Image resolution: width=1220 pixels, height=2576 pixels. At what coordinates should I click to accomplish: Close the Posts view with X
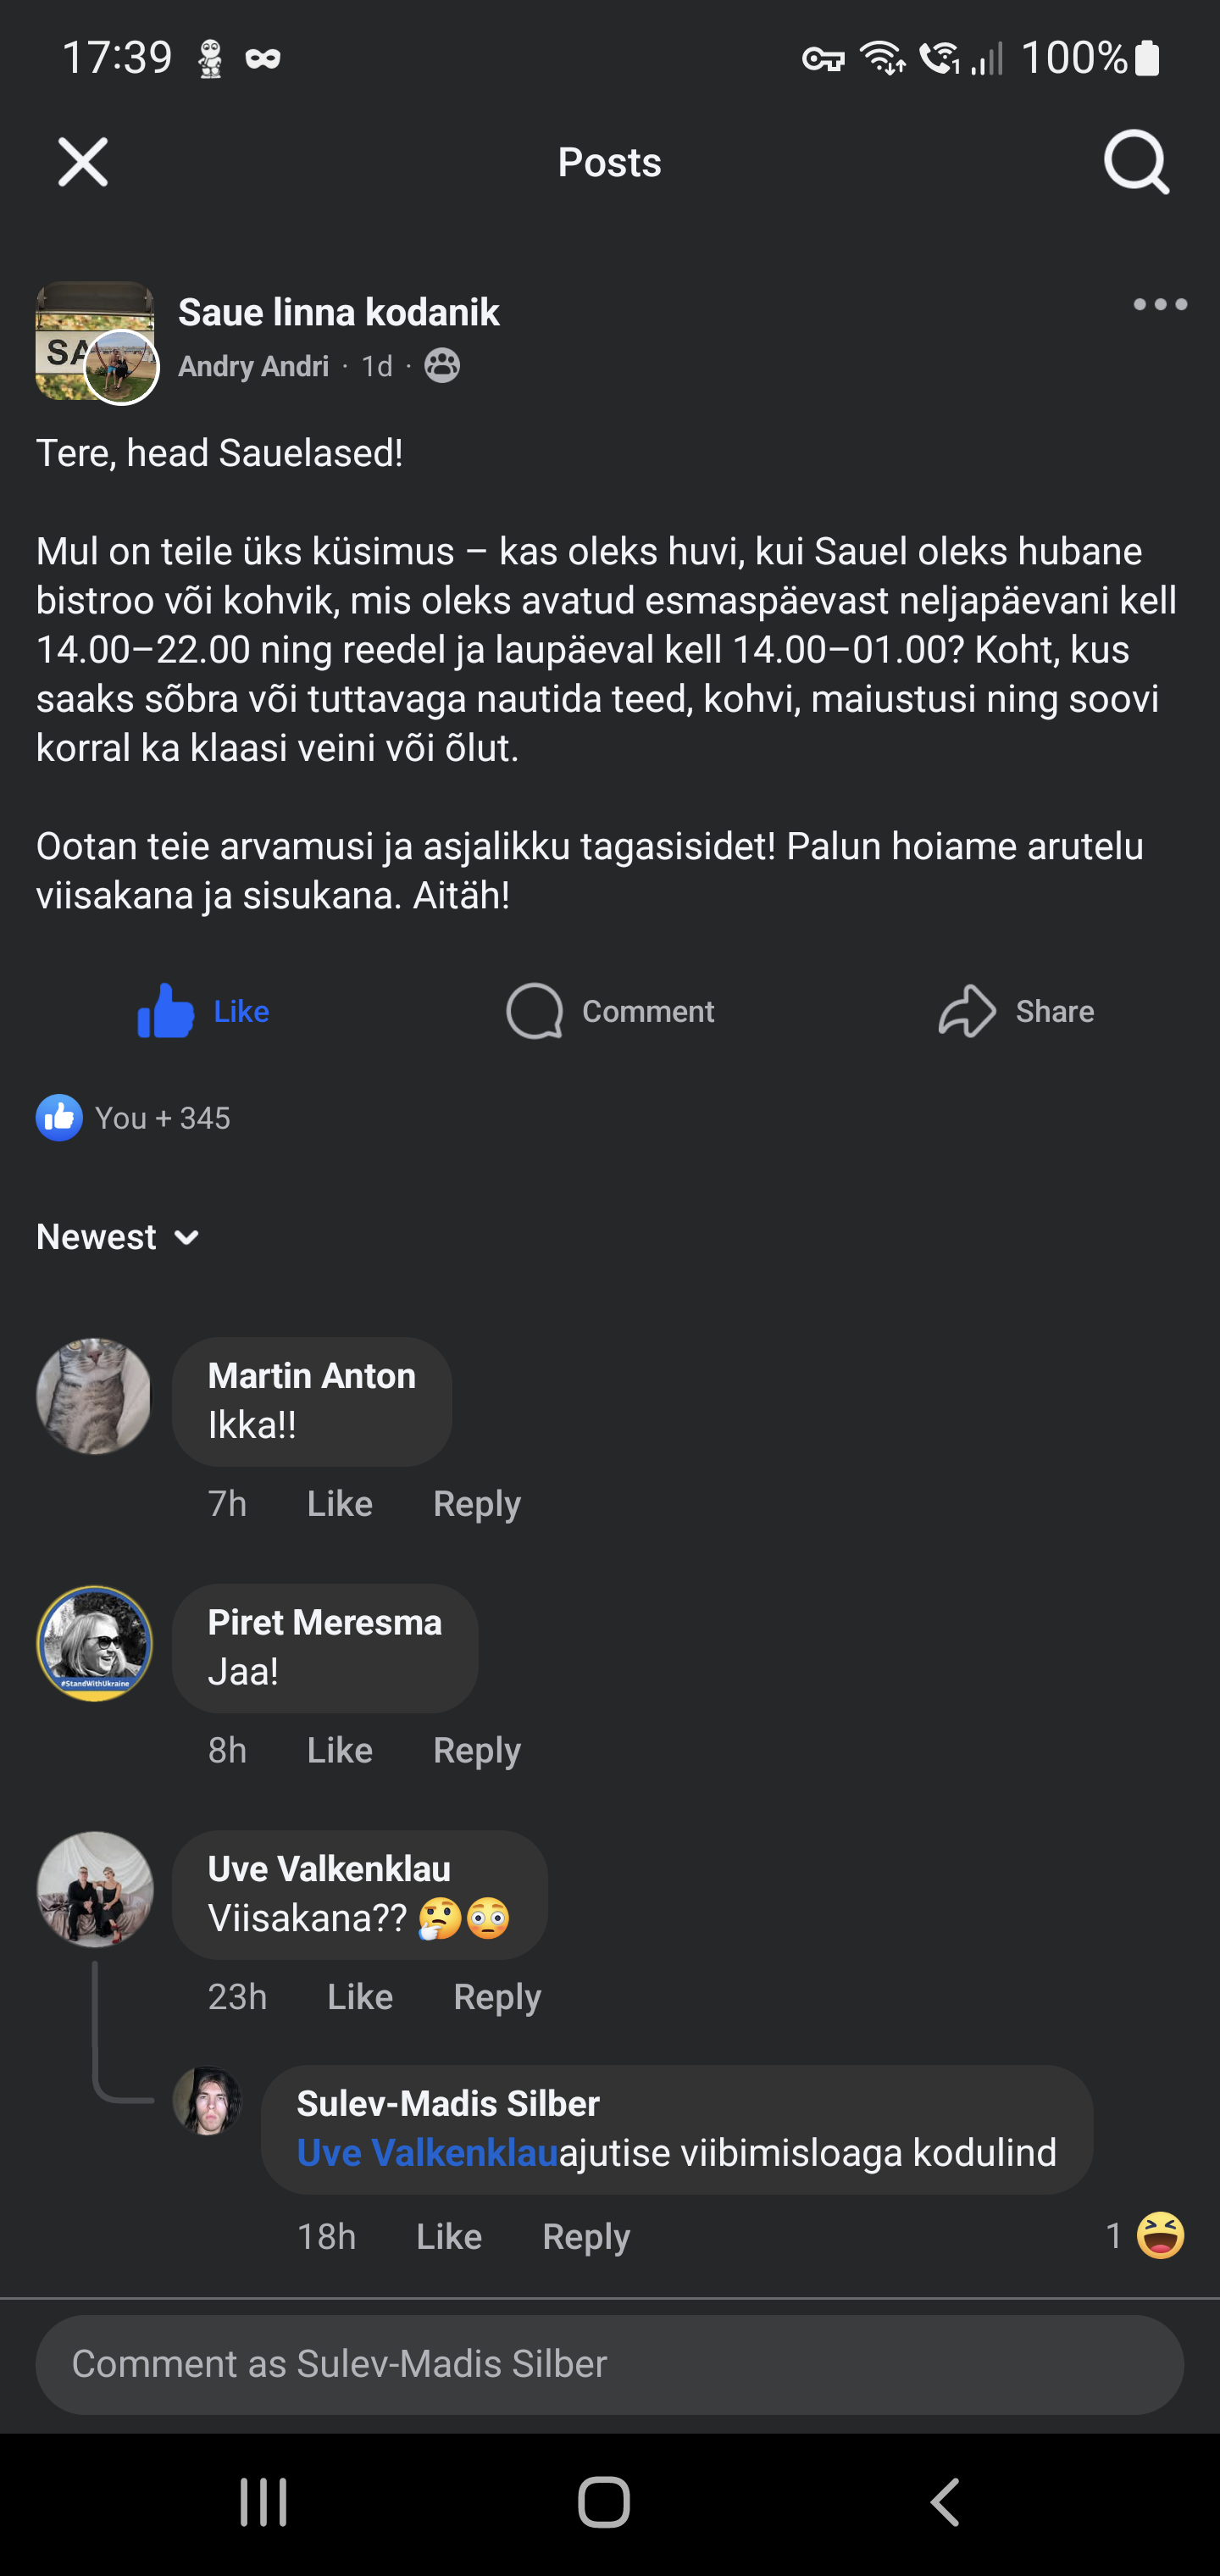coord(83,162)
